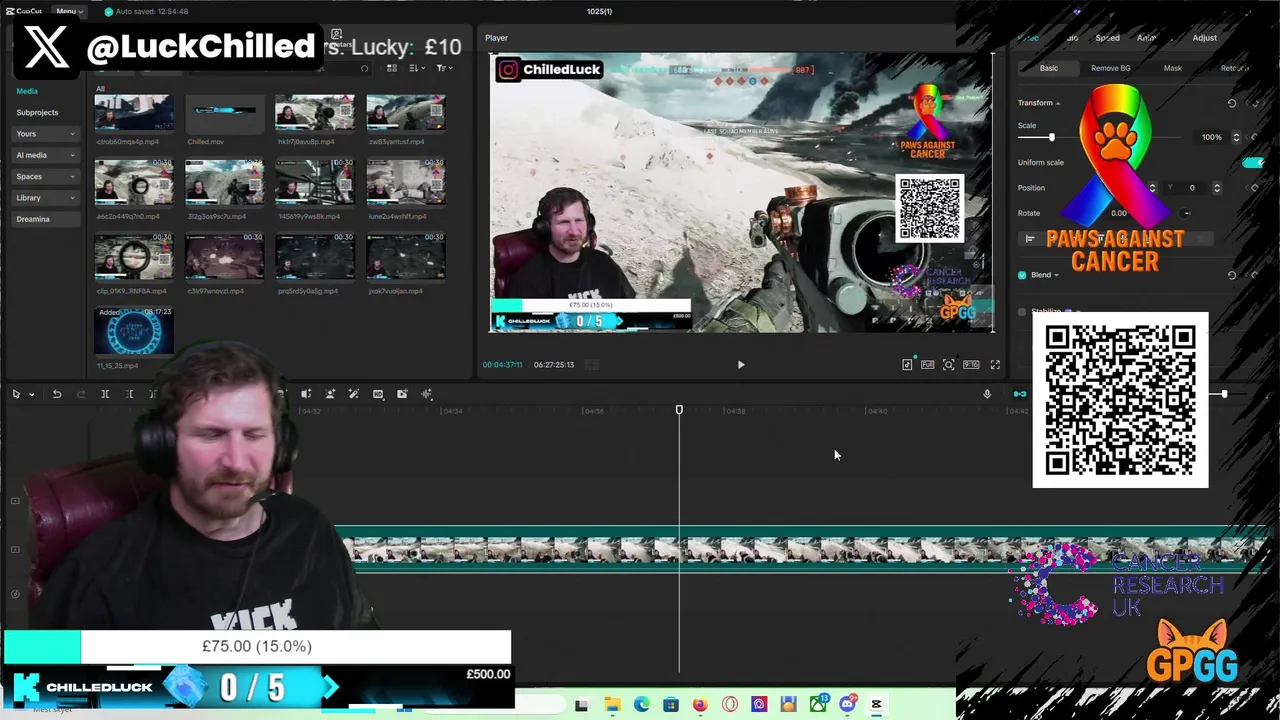This screenshot has width=1280, height=720.
Task: Expand the Spaces category
Action: tap(45, 176)
